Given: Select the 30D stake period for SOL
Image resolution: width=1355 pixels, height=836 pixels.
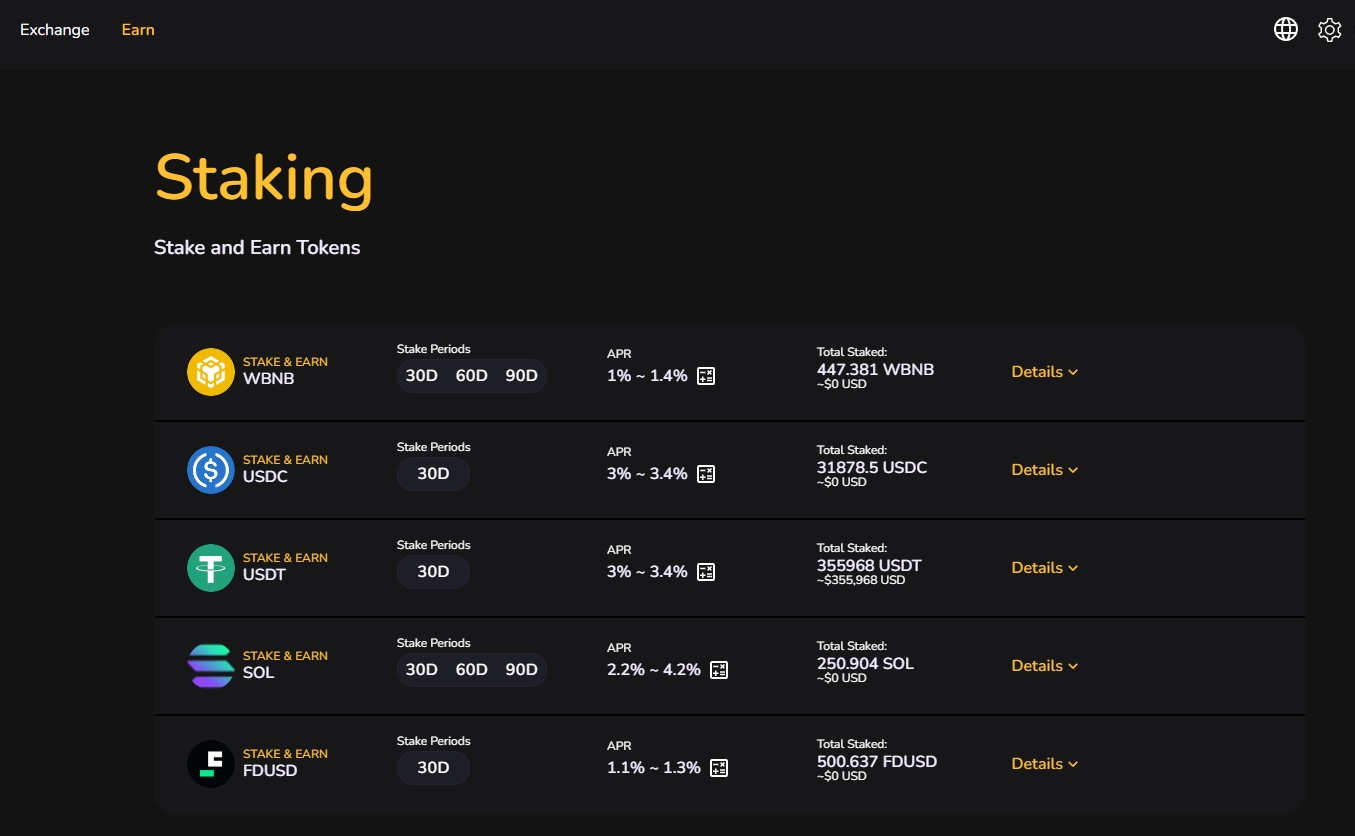Looking at the screenshot, I should [x=421, y=670].
